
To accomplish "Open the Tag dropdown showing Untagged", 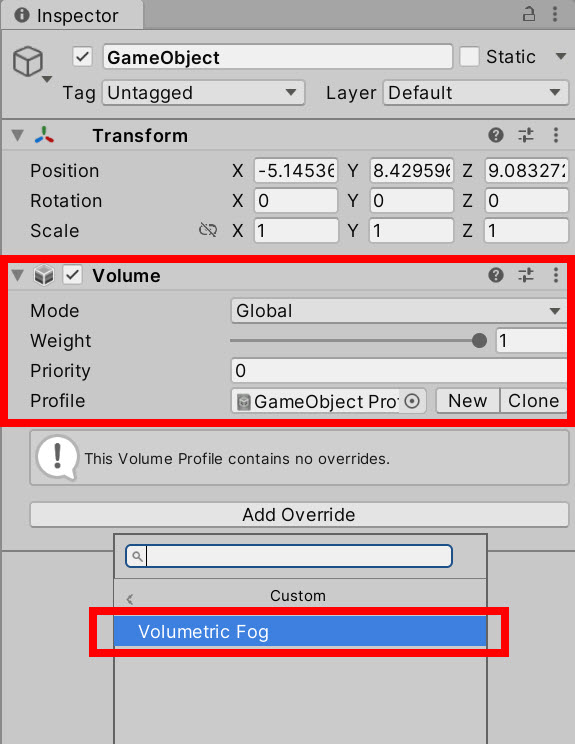I will (x=203, y=93).
